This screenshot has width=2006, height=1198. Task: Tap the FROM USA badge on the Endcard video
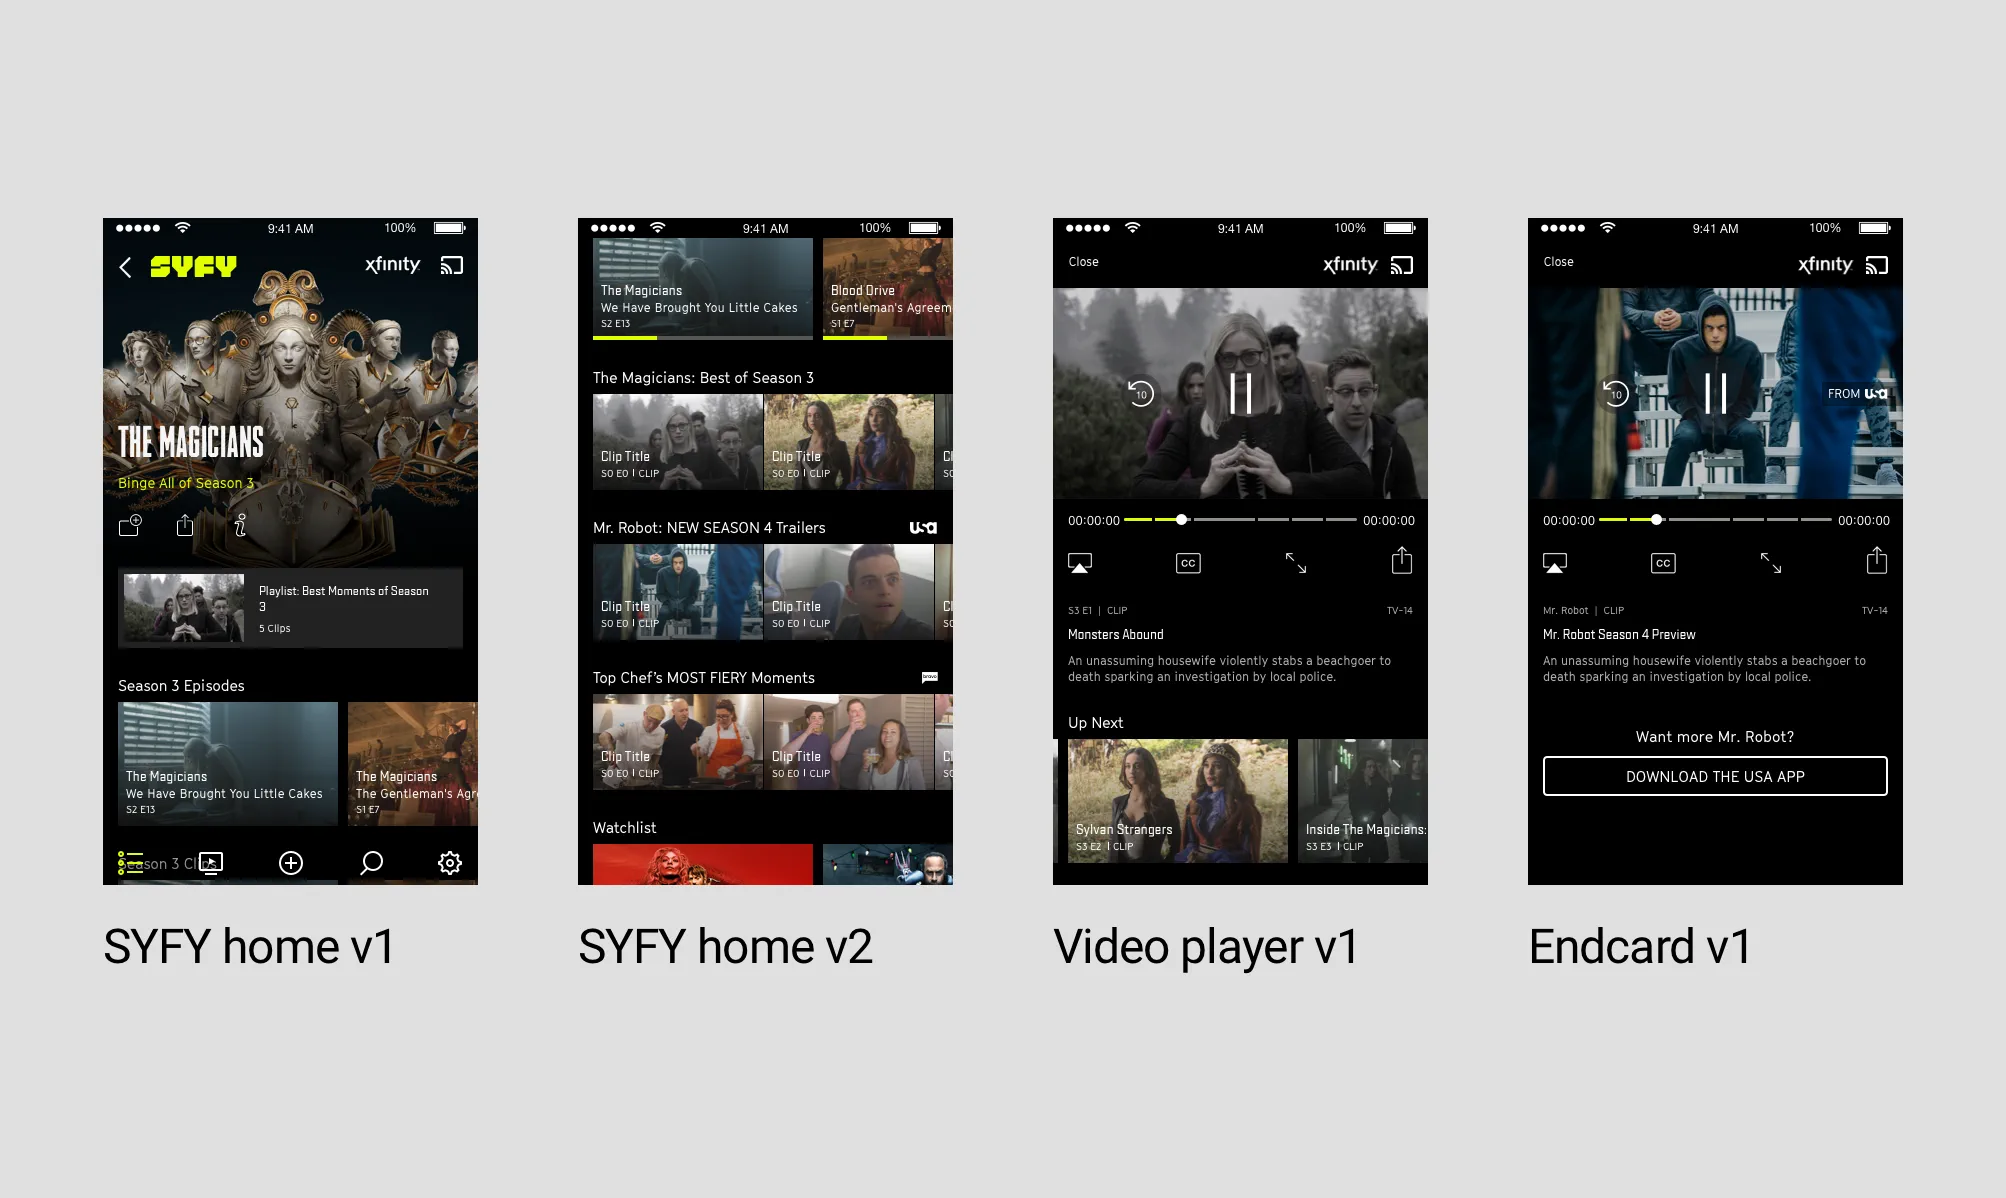(1858, 394)
